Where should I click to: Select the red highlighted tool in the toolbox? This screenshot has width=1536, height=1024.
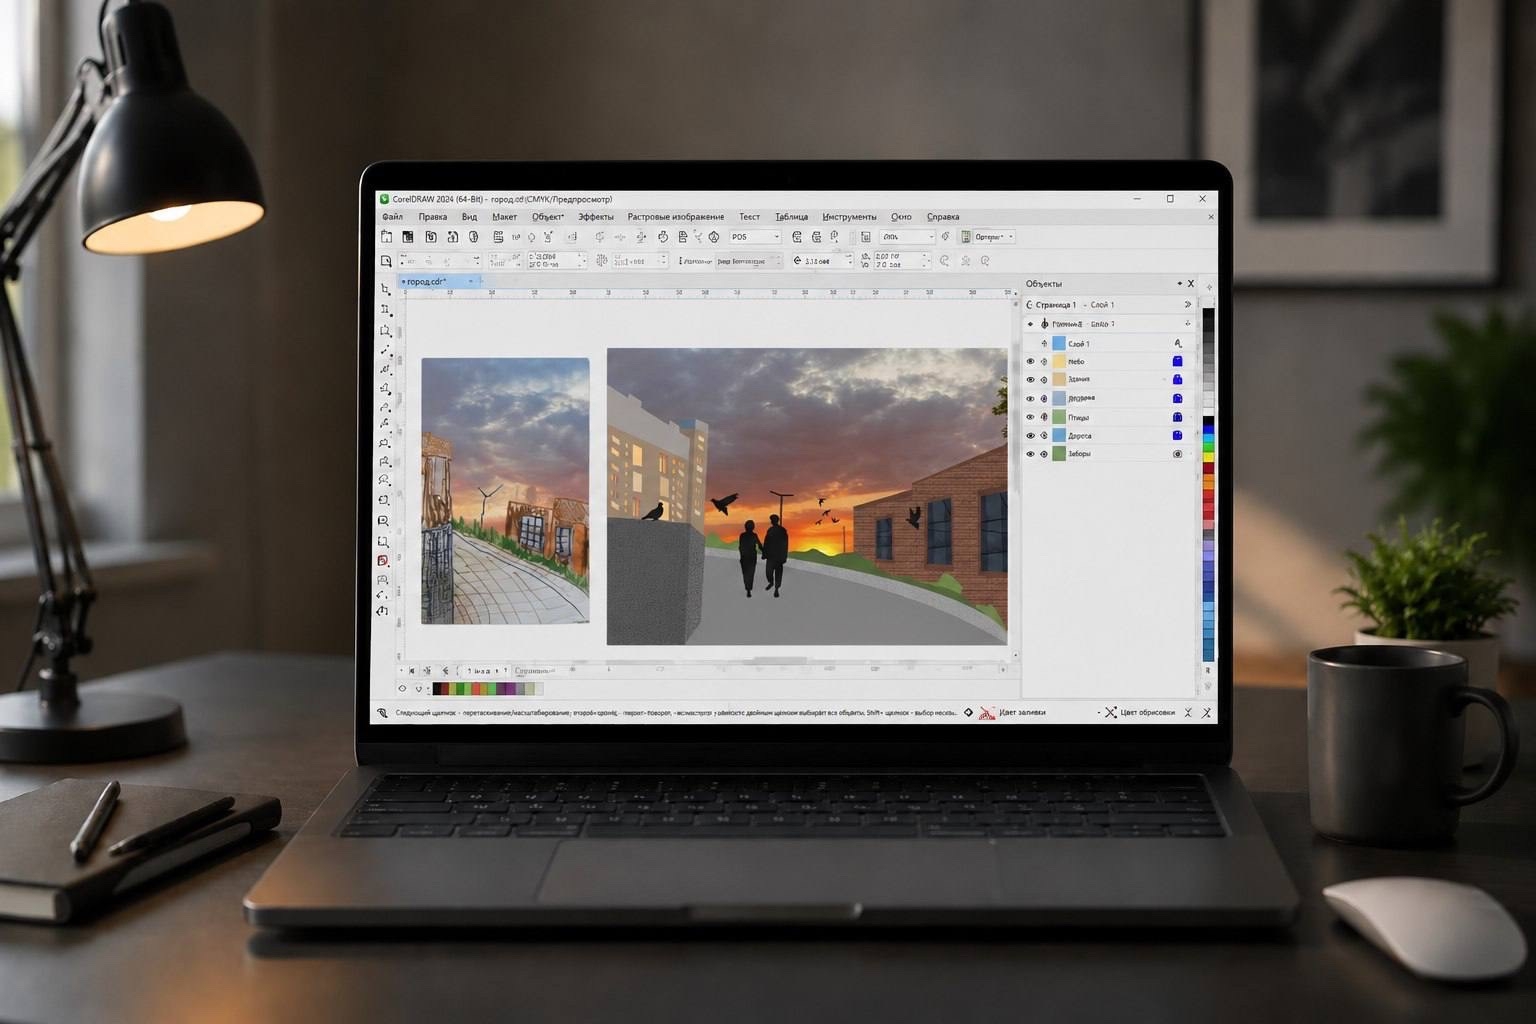click(383, 561)
